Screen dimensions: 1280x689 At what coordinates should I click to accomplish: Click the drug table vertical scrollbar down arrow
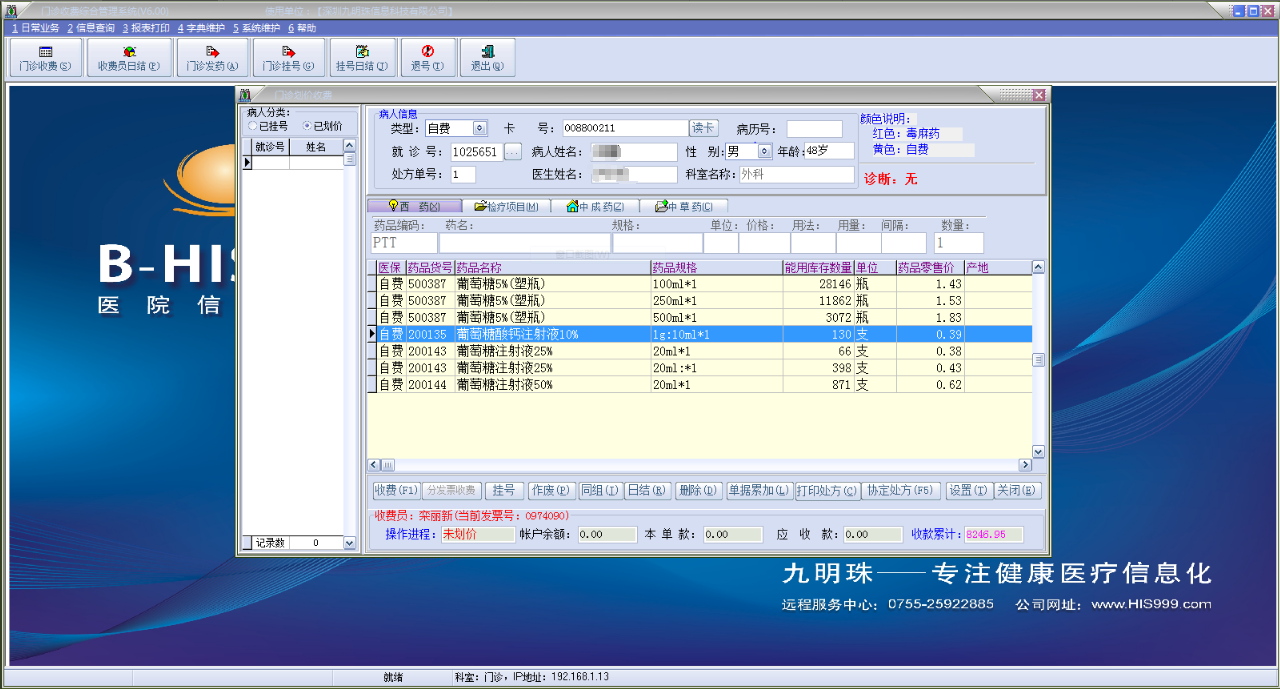coord(1038,452)
